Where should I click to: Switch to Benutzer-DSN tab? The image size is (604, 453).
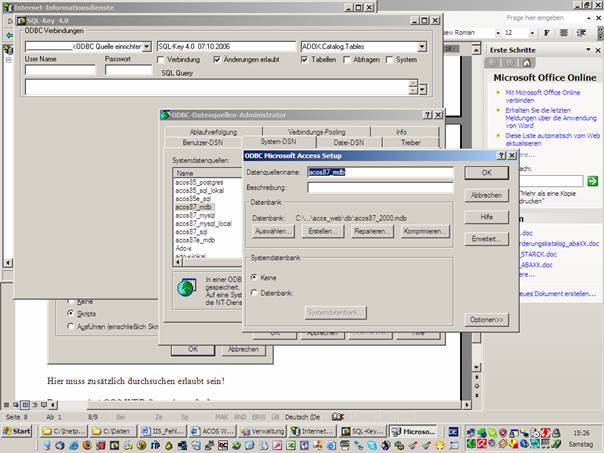pyautogui.click(x=203, y=143)
